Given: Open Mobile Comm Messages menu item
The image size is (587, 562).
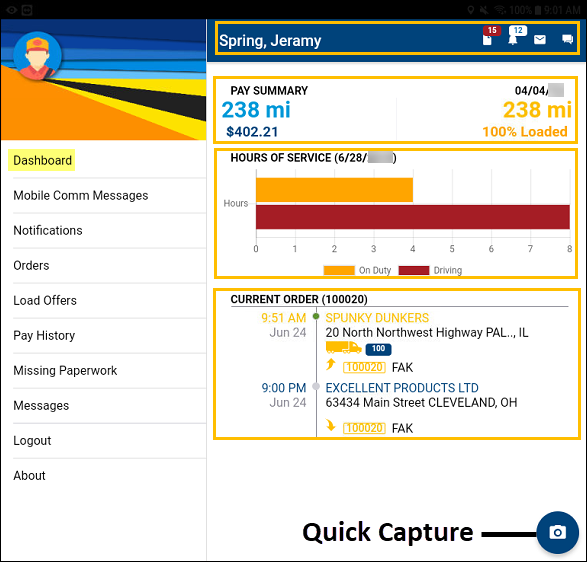Looking at the screenshot, I should [81, 195].
